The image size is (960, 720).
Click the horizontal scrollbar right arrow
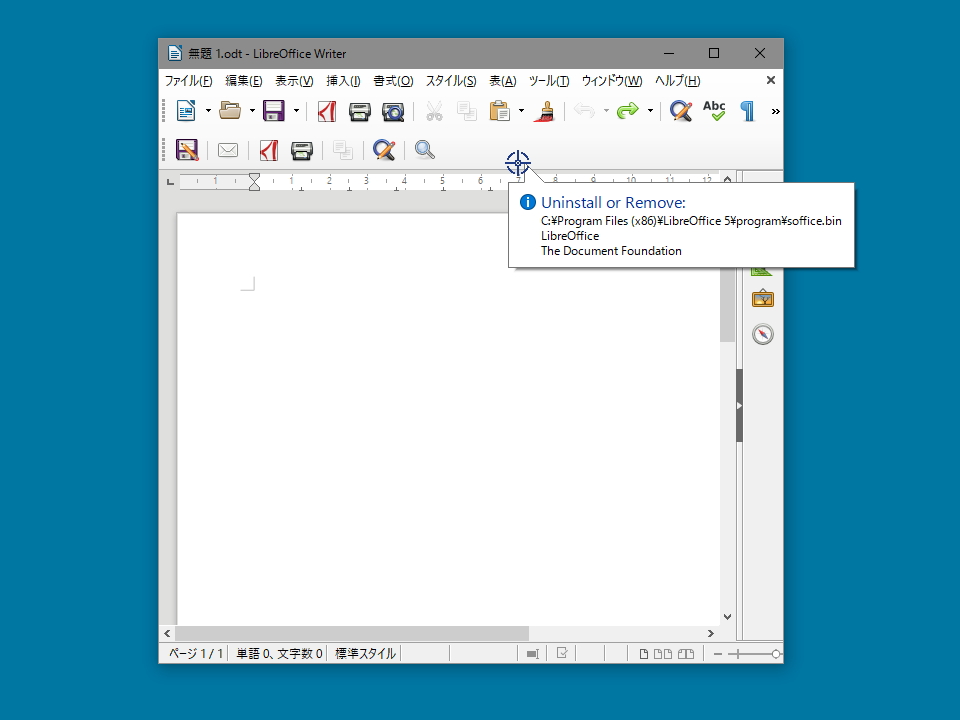(x=711, y=633)
